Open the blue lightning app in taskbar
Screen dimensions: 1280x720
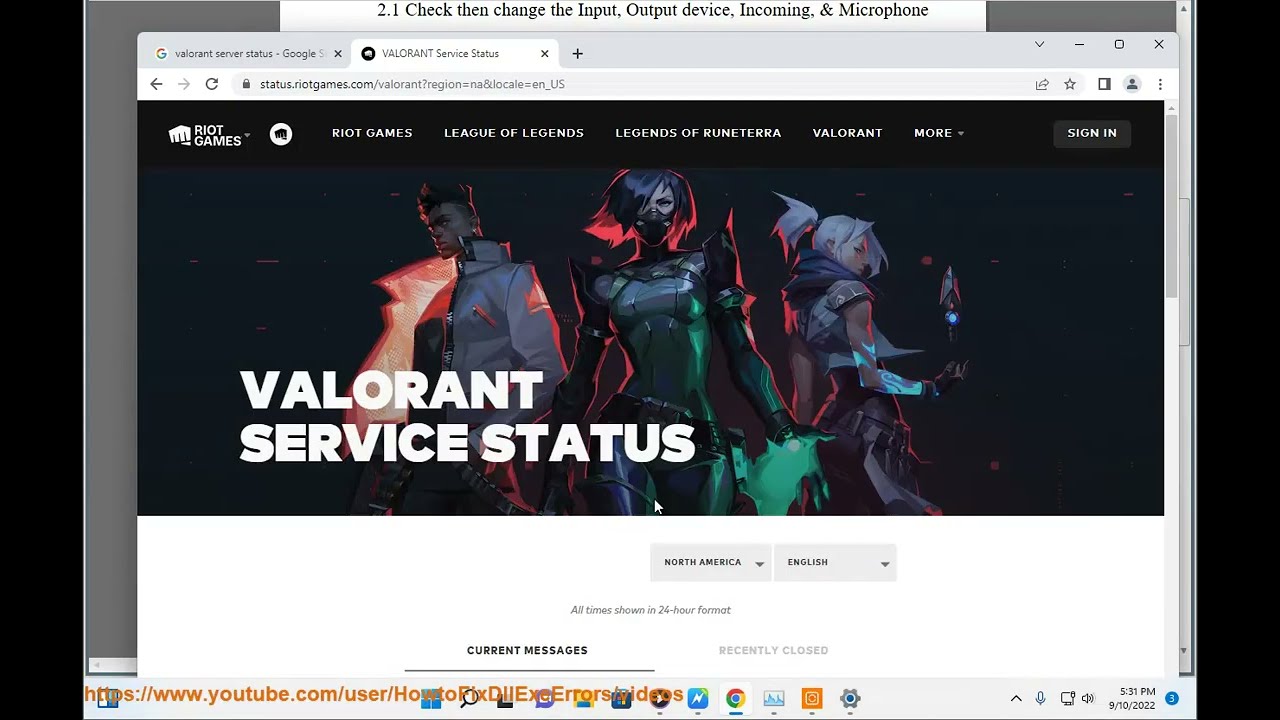point(698,699)
